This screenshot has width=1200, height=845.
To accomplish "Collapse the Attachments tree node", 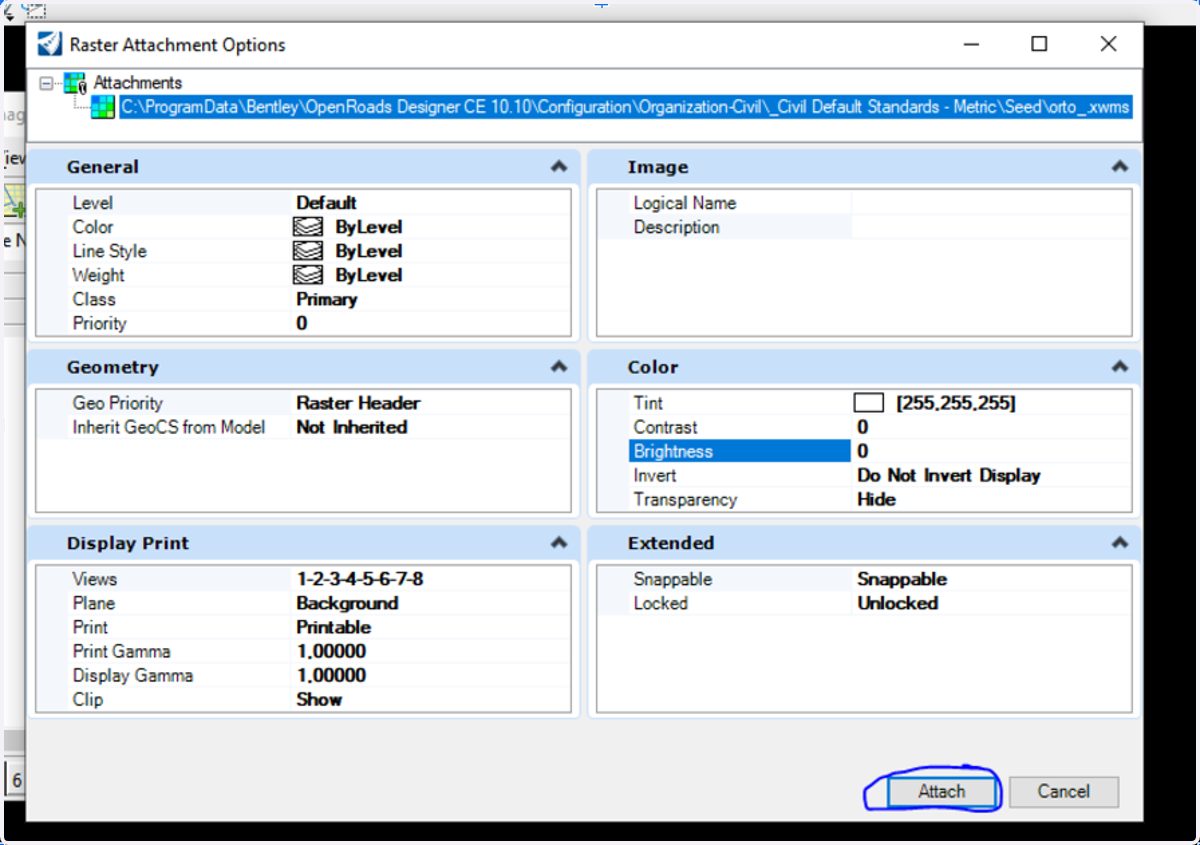I will click(45, 84).
